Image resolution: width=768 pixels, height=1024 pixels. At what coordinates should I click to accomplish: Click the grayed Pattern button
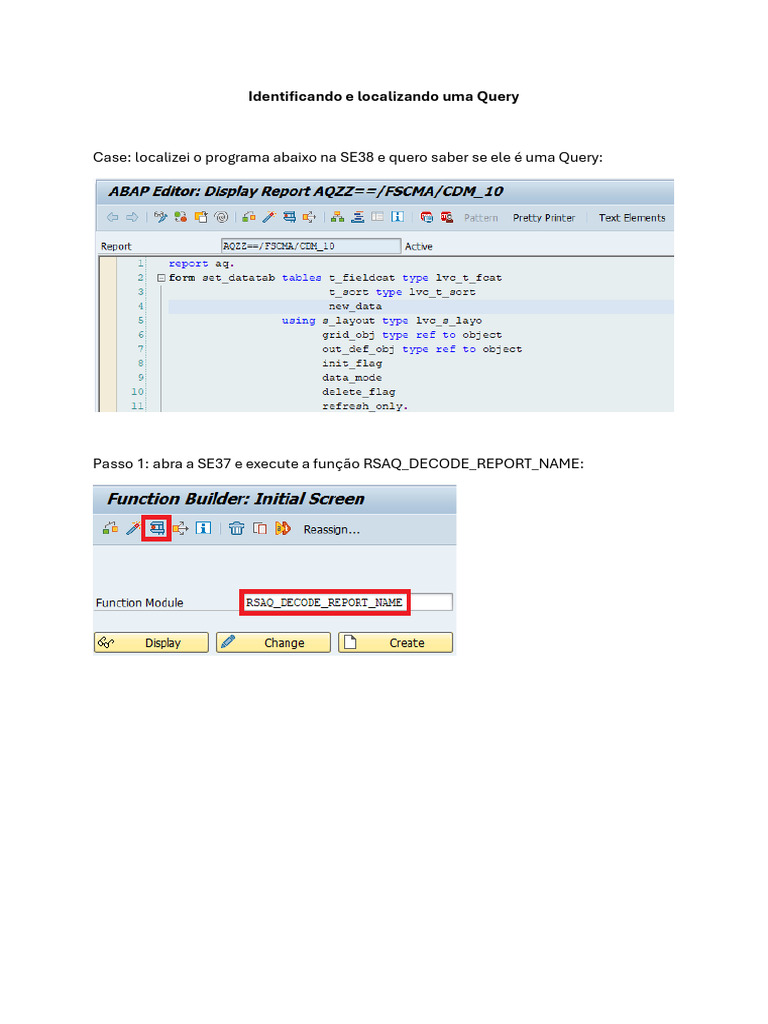click(x=481, y=217)
